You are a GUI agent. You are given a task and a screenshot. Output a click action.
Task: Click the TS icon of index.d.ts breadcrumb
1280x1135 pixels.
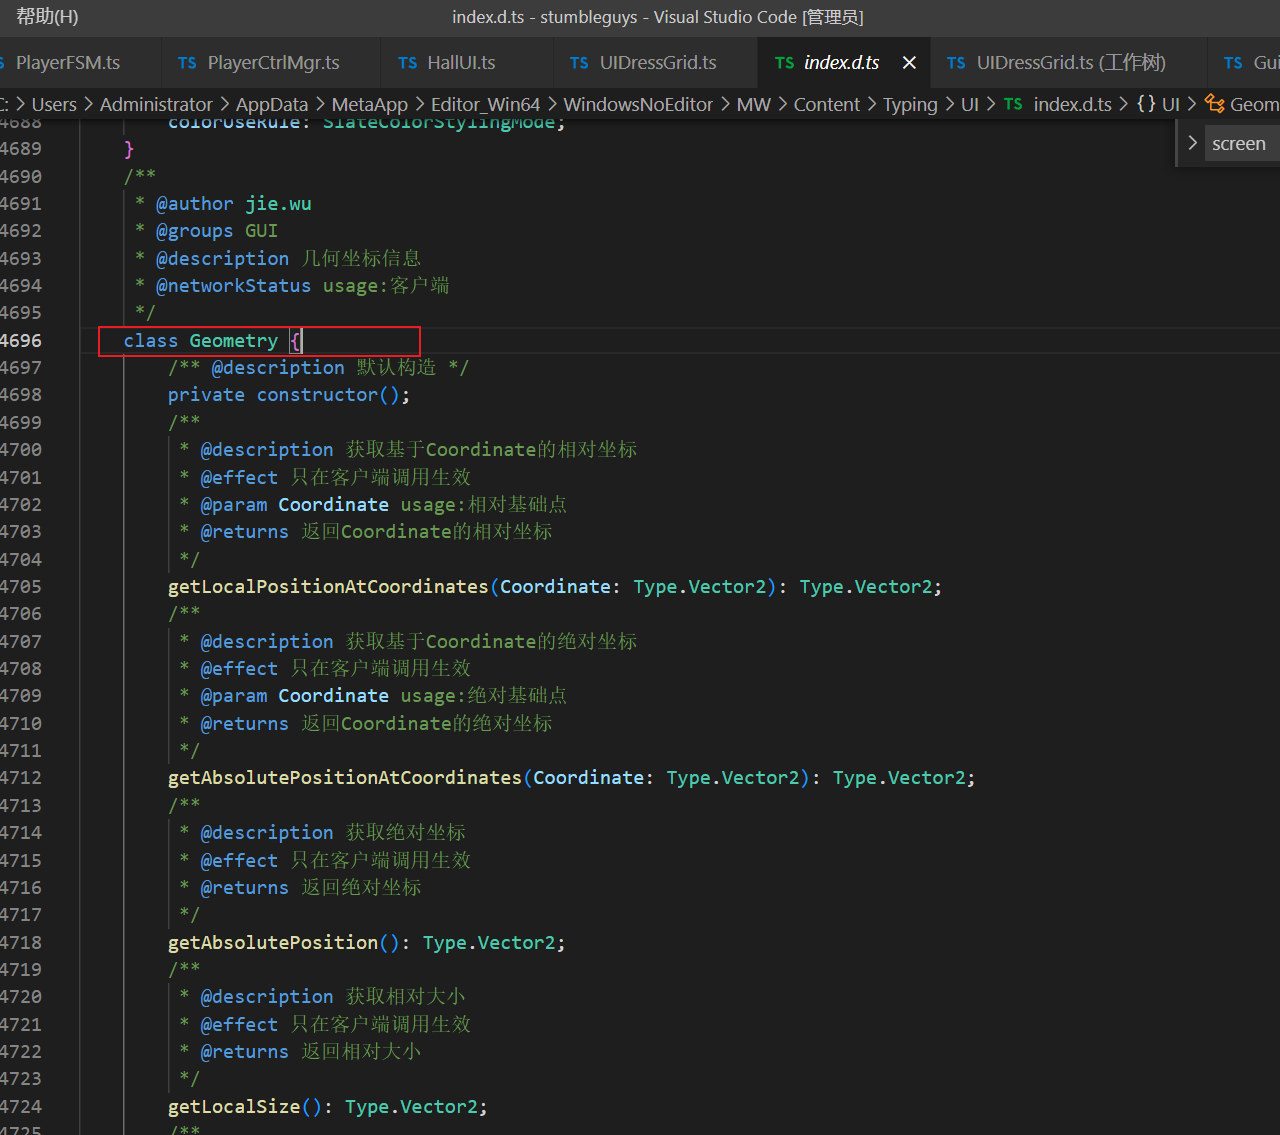pos(1013,104)
